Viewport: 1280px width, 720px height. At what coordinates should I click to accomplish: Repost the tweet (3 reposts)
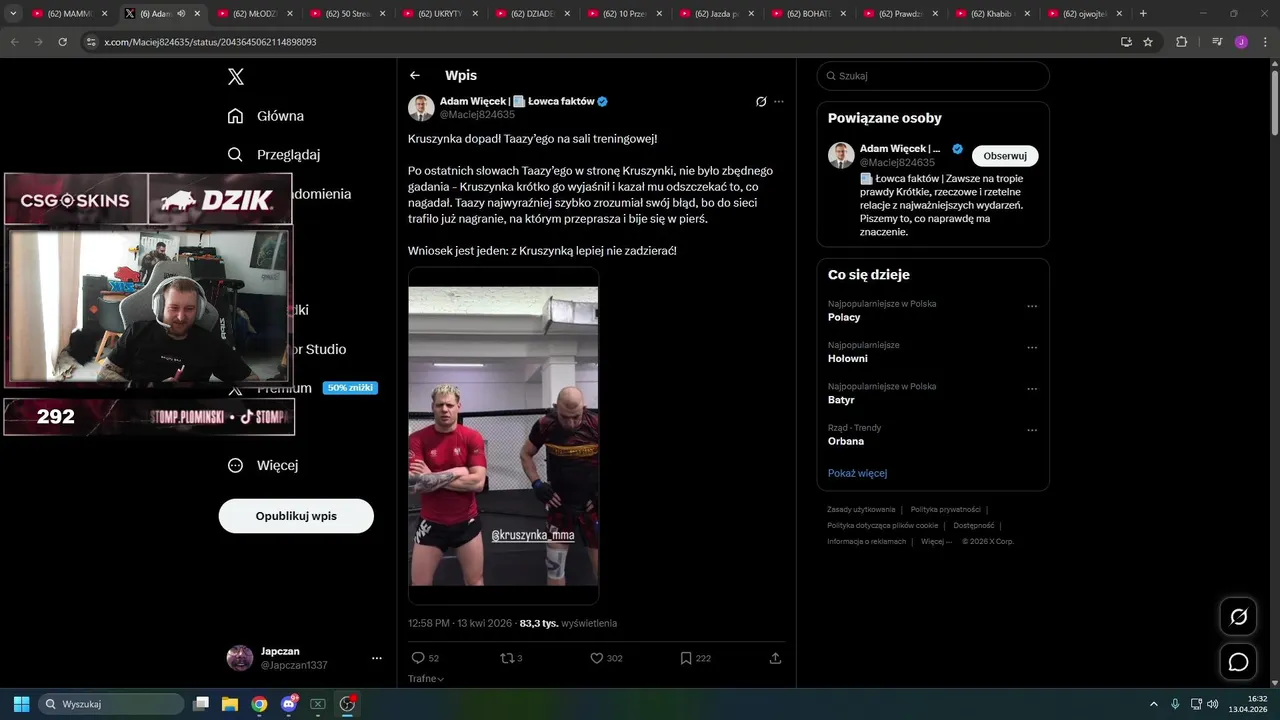click(x=511, y=658)
